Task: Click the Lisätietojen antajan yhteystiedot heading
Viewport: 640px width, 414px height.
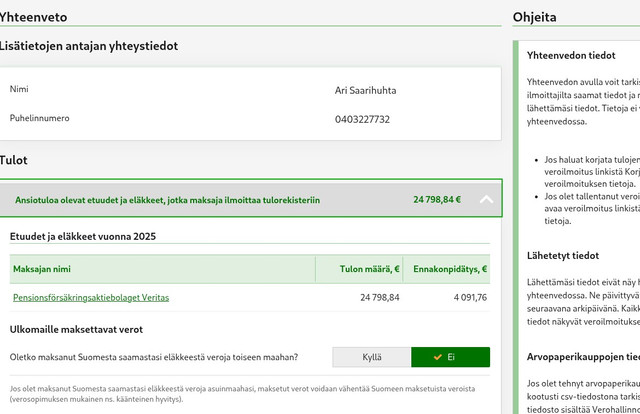Action: [x=88, y=46]
